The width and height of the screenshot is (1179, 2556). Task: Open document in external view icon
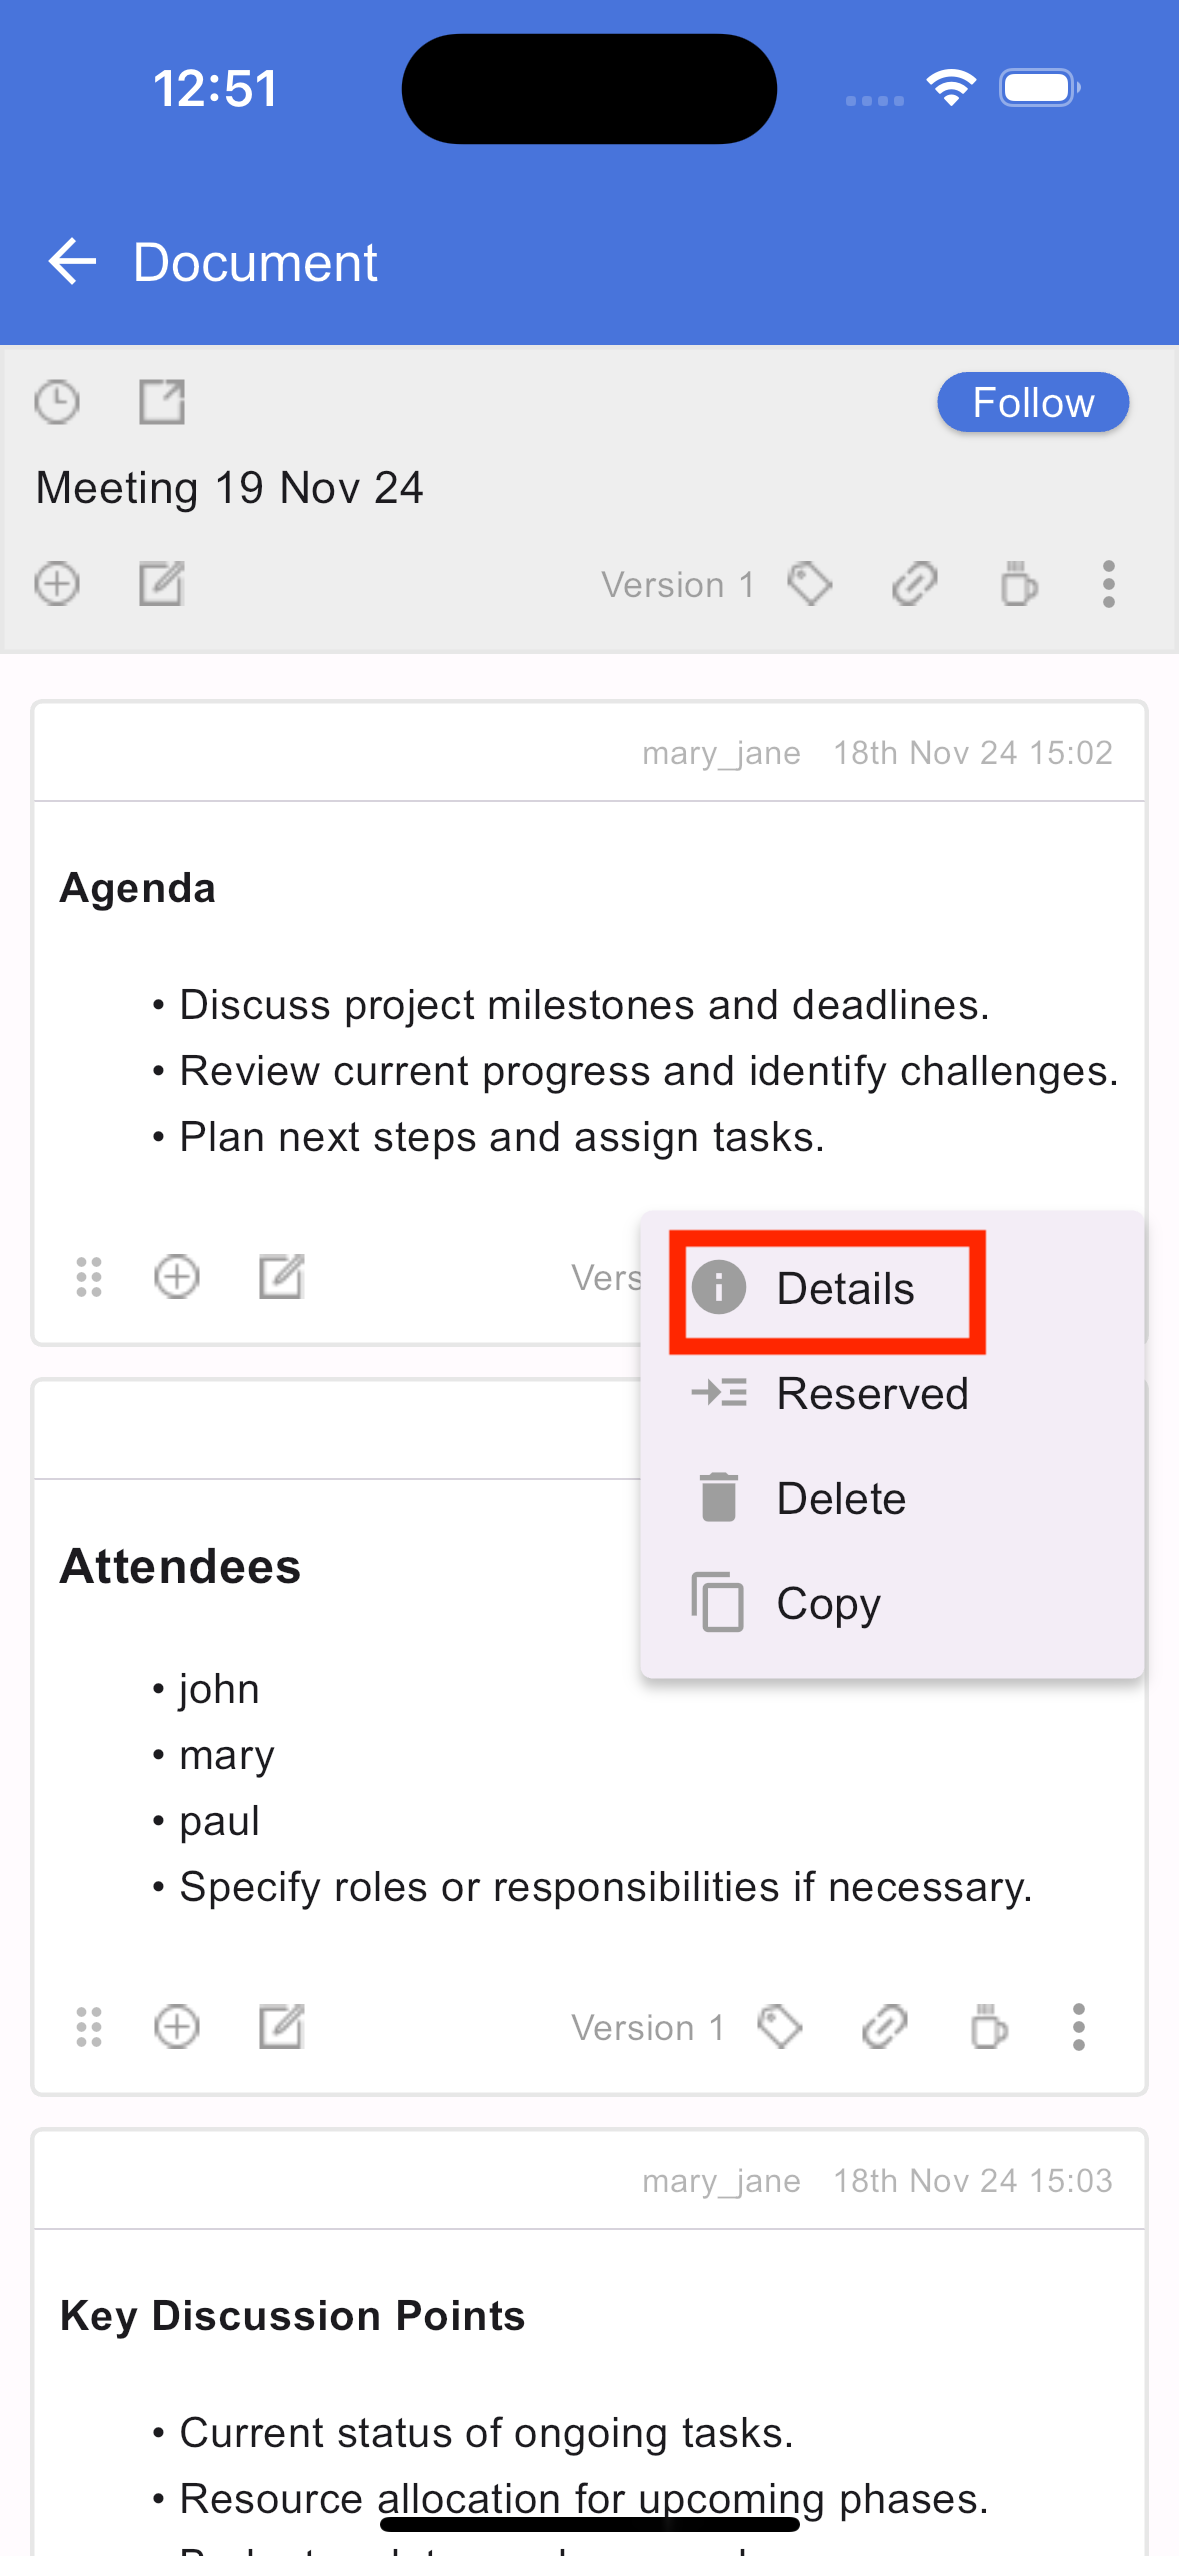(161, 403)
